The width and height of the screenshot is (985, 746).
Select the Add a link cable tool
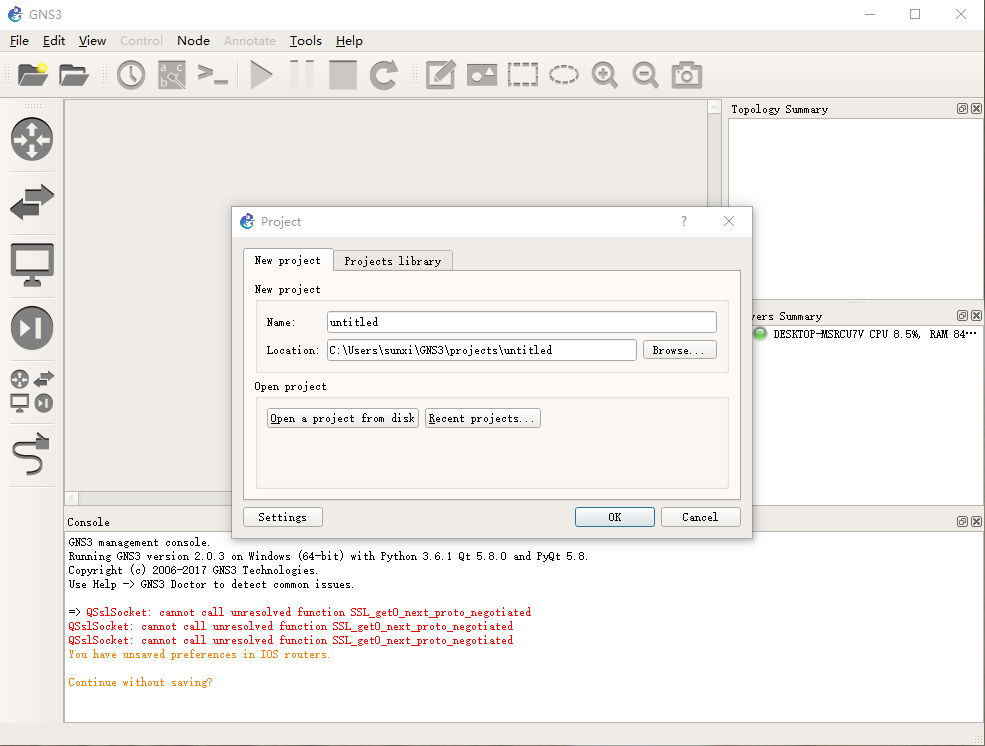tap(31, 453)
